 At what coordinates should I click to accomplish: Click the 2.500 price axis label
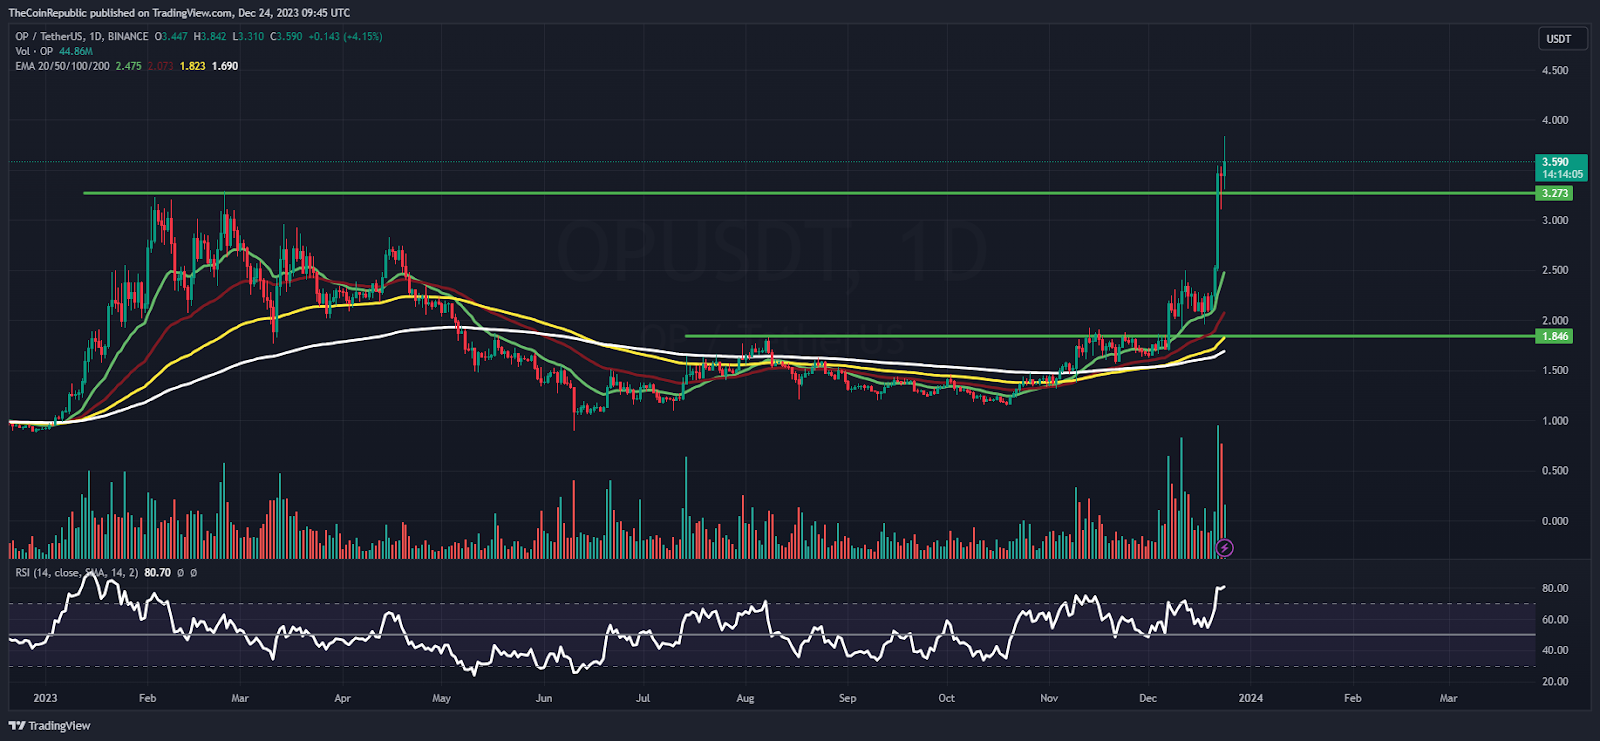(x=1555, y=270)
